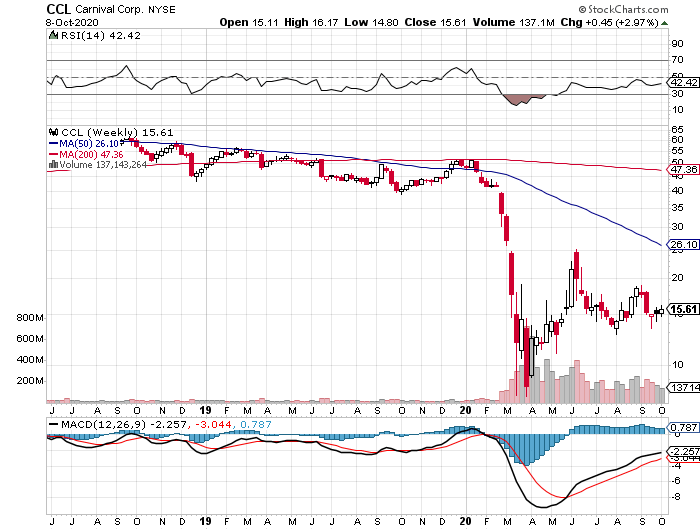Image resolution: width=700 pixels, height=530 pixels.
Task: Click the price axis label 40
Action: [x=677, y=191]
